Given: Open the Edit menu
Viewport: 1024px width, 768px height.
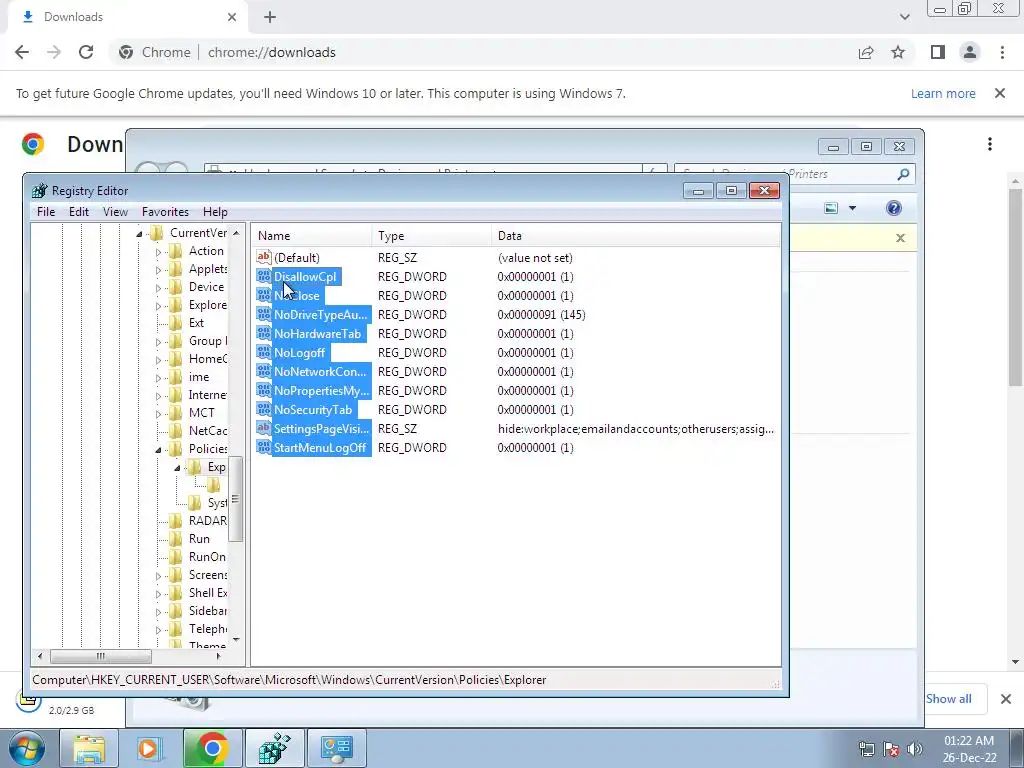Looking at the screenshot, I should [x=78, y=212].
